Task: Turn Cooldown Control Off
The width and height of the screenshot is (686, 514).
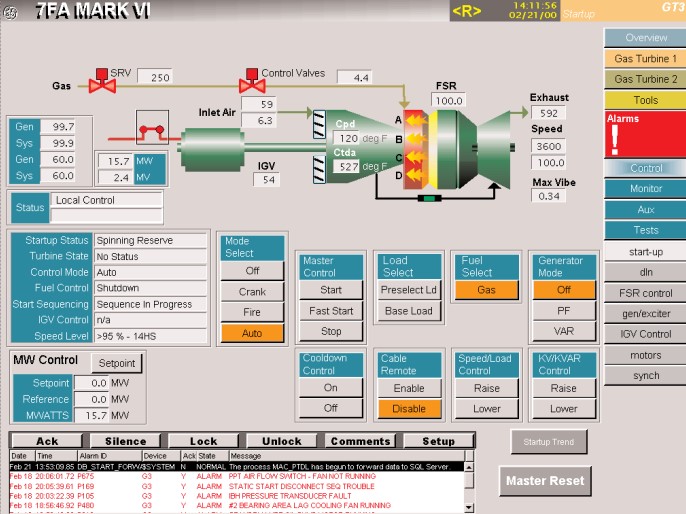Action: coord(331,408)
